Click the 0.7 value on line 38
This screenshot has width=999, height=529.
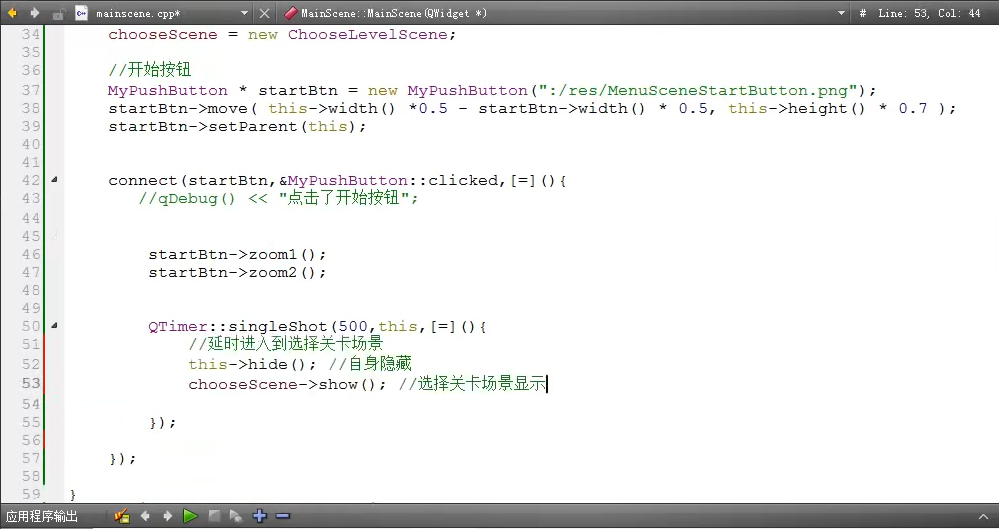[913, 108]
